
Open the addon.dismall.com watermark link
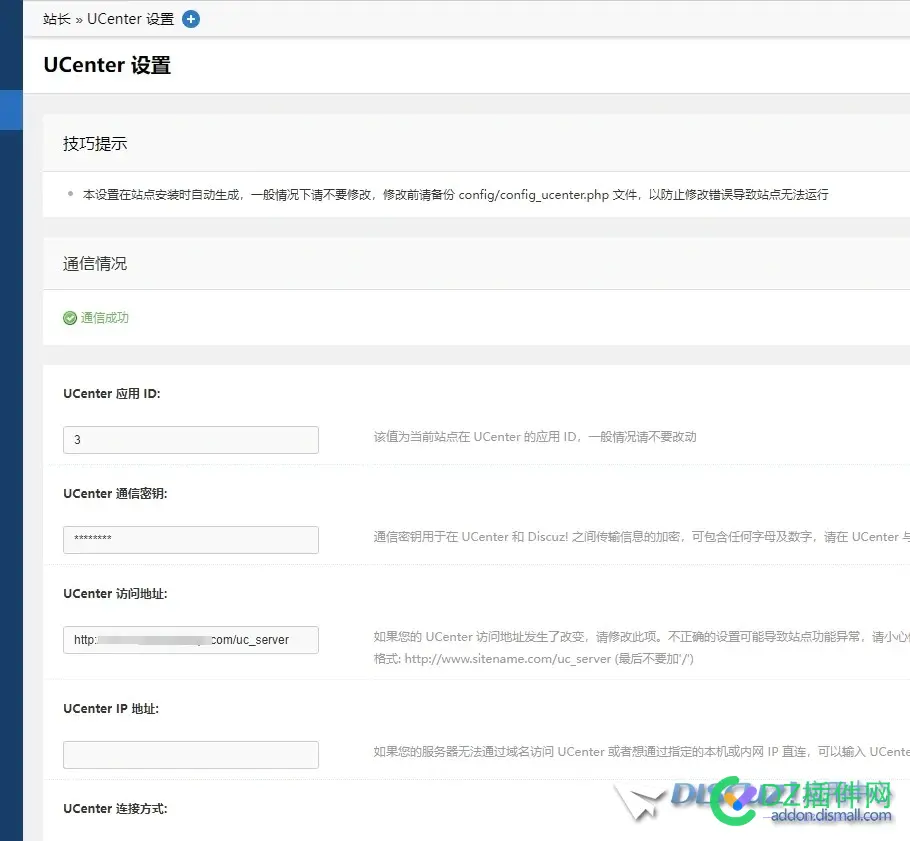pyautogui.click(x=832, y=816)
